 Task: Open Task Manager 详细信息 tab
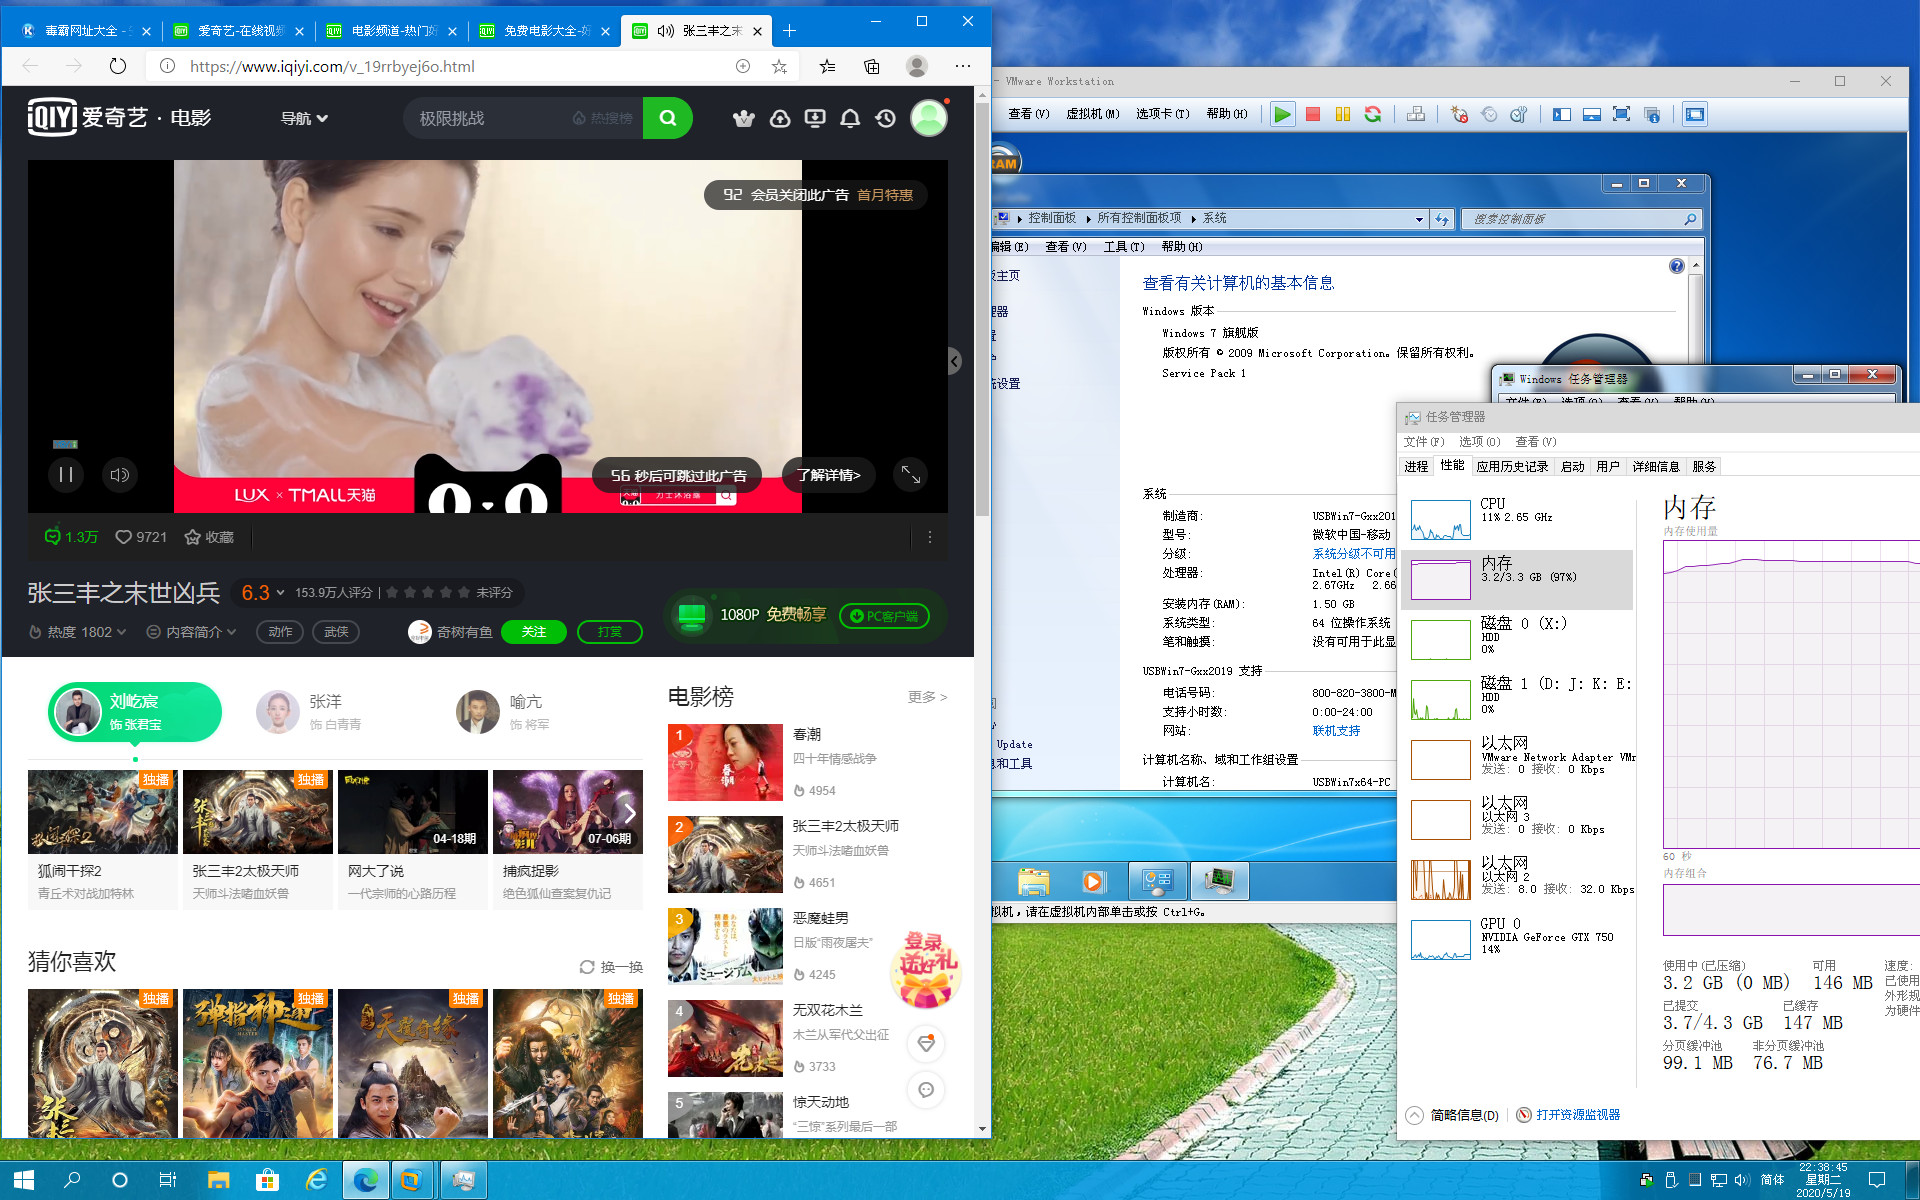(x=1656, y=466)
